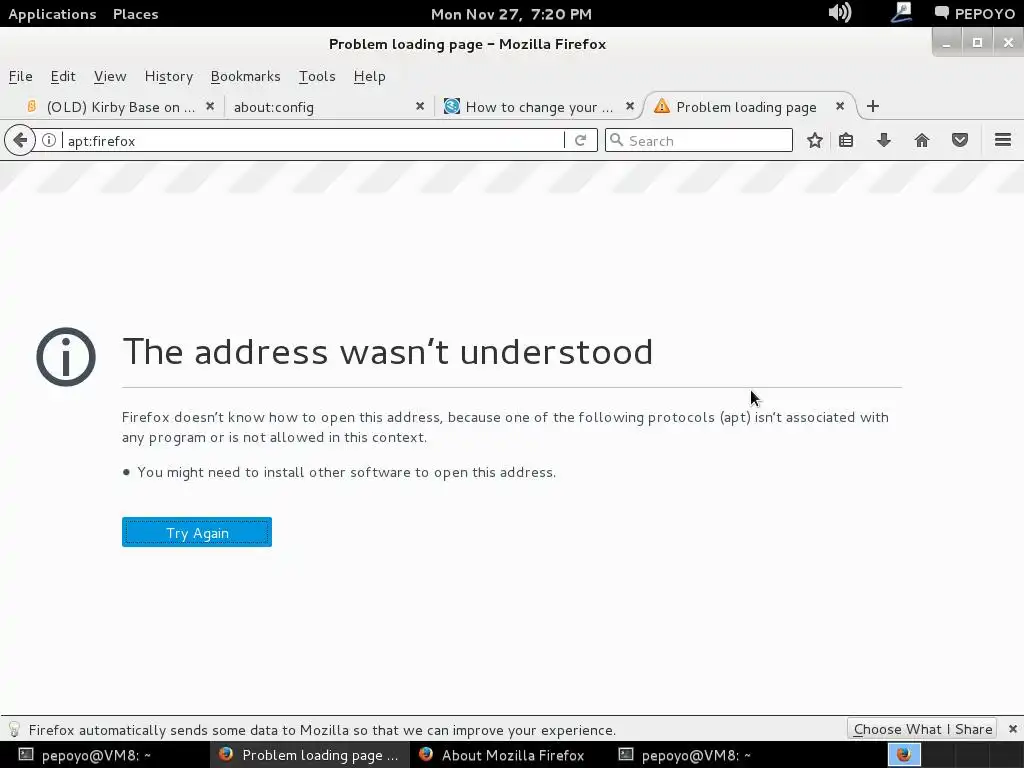The width and height of the screenshot is (1024, 768).
Task: Open the View menu
Action: tap(110, 76)
